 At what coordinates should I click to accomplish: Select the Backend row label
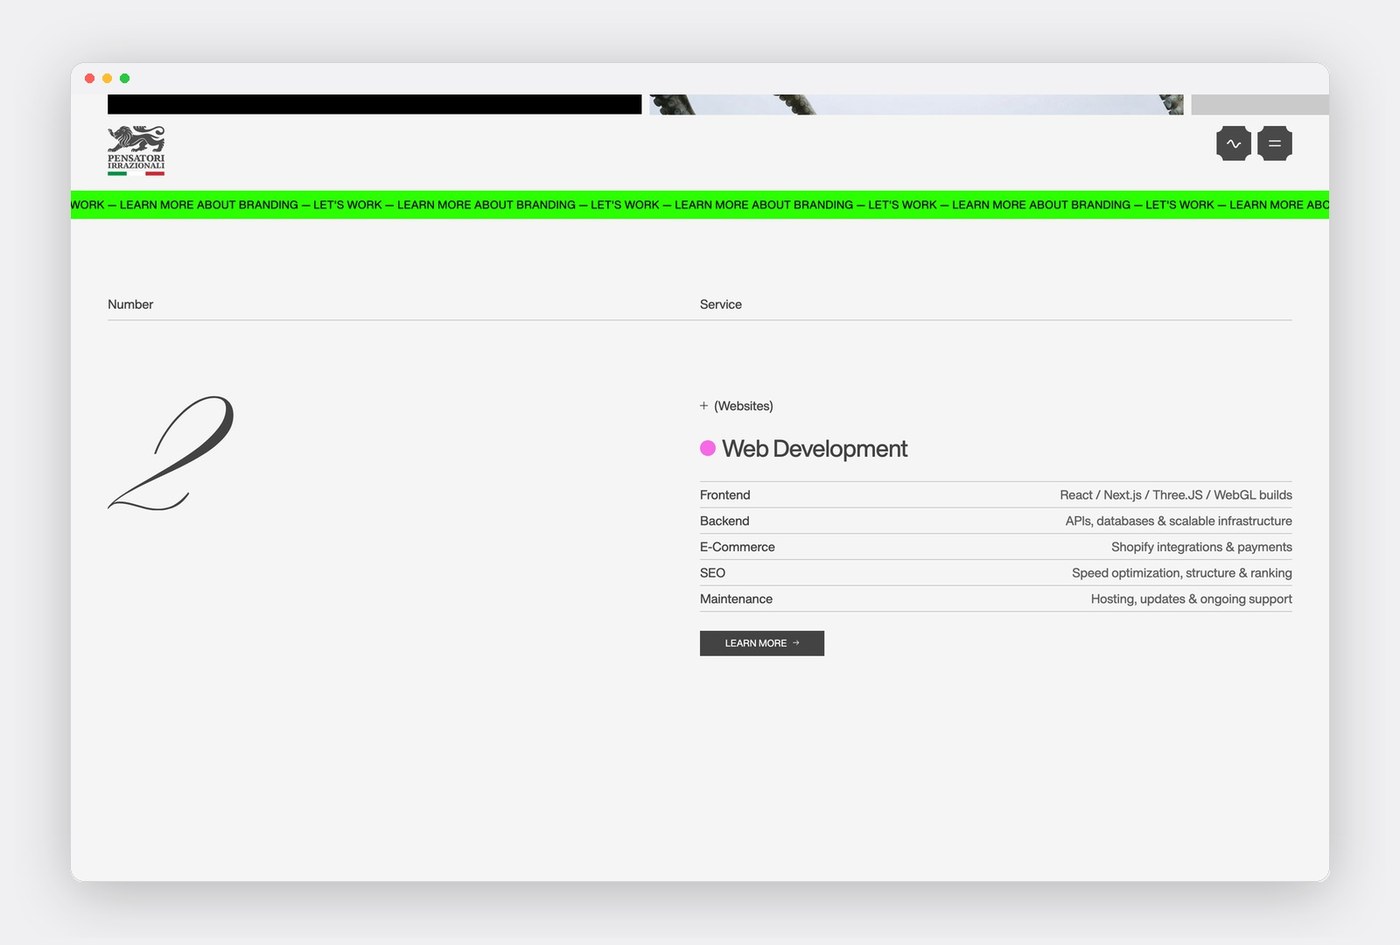point(725,521)
